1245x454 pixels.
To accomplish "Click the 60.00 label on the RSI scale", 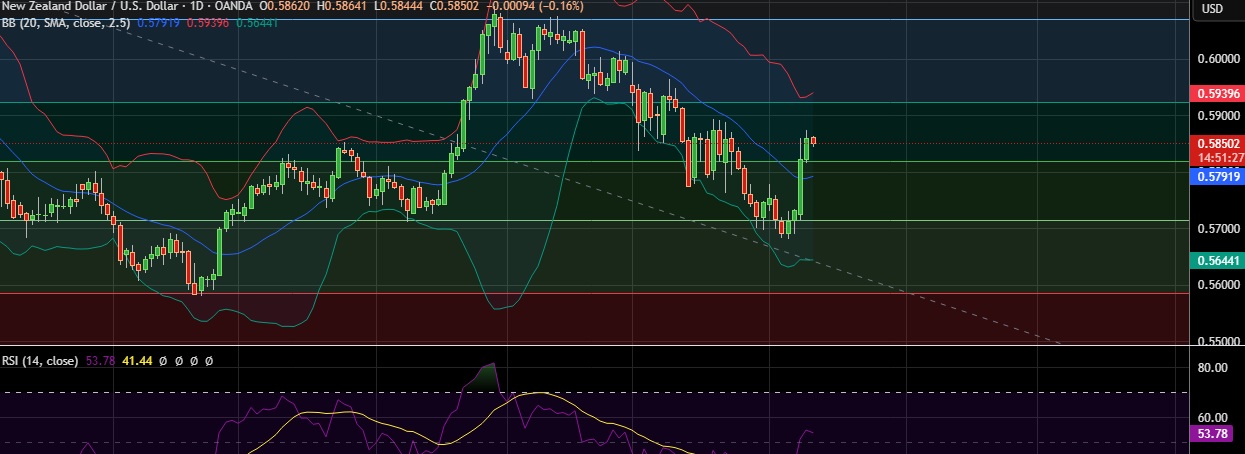I will coord(1214,418).
